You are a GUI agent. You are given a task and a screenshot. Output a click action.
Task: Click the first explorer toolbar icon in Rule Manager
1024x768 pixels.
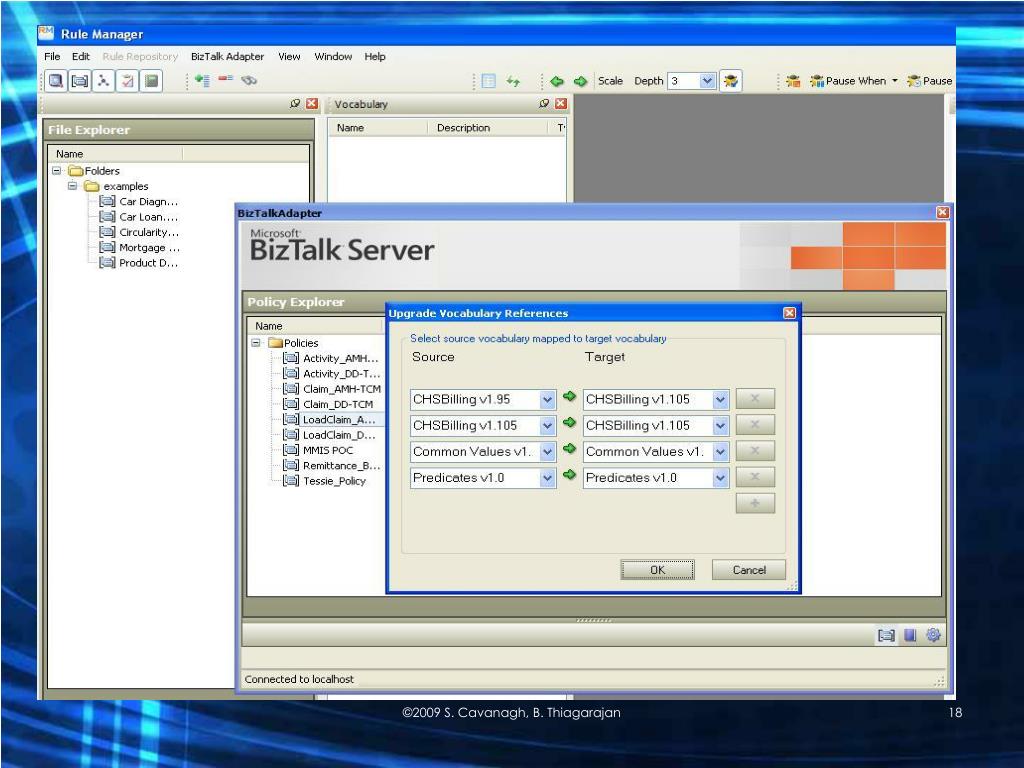coord(56,81)
